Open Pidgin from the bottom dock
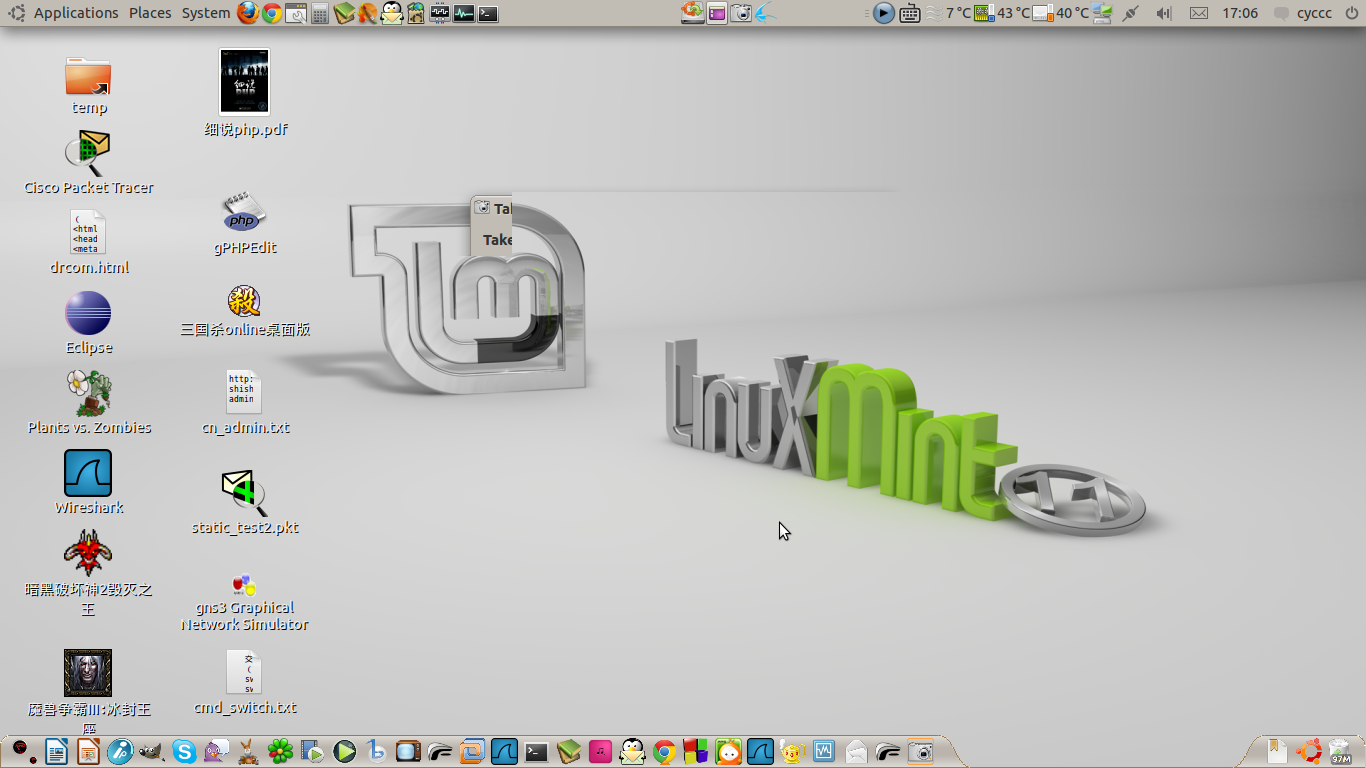 point(216,751)
